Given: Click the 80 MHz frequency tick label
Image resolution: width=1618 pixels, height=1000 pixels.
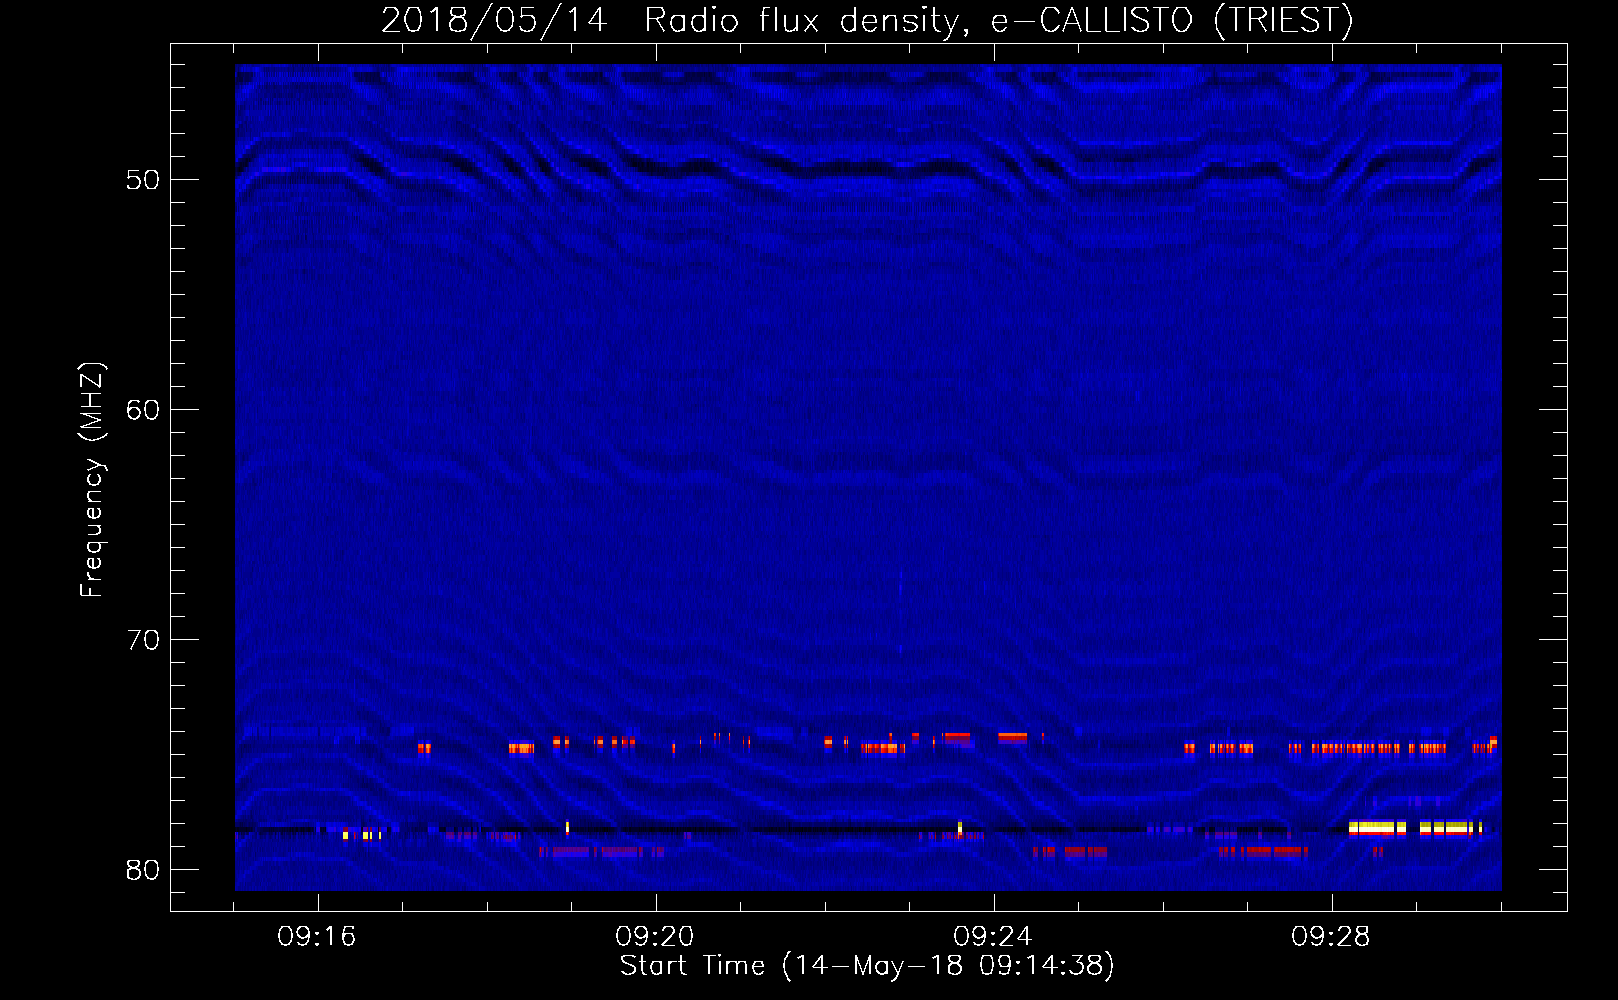Looking at the screenshot, I should coord(142,870).
